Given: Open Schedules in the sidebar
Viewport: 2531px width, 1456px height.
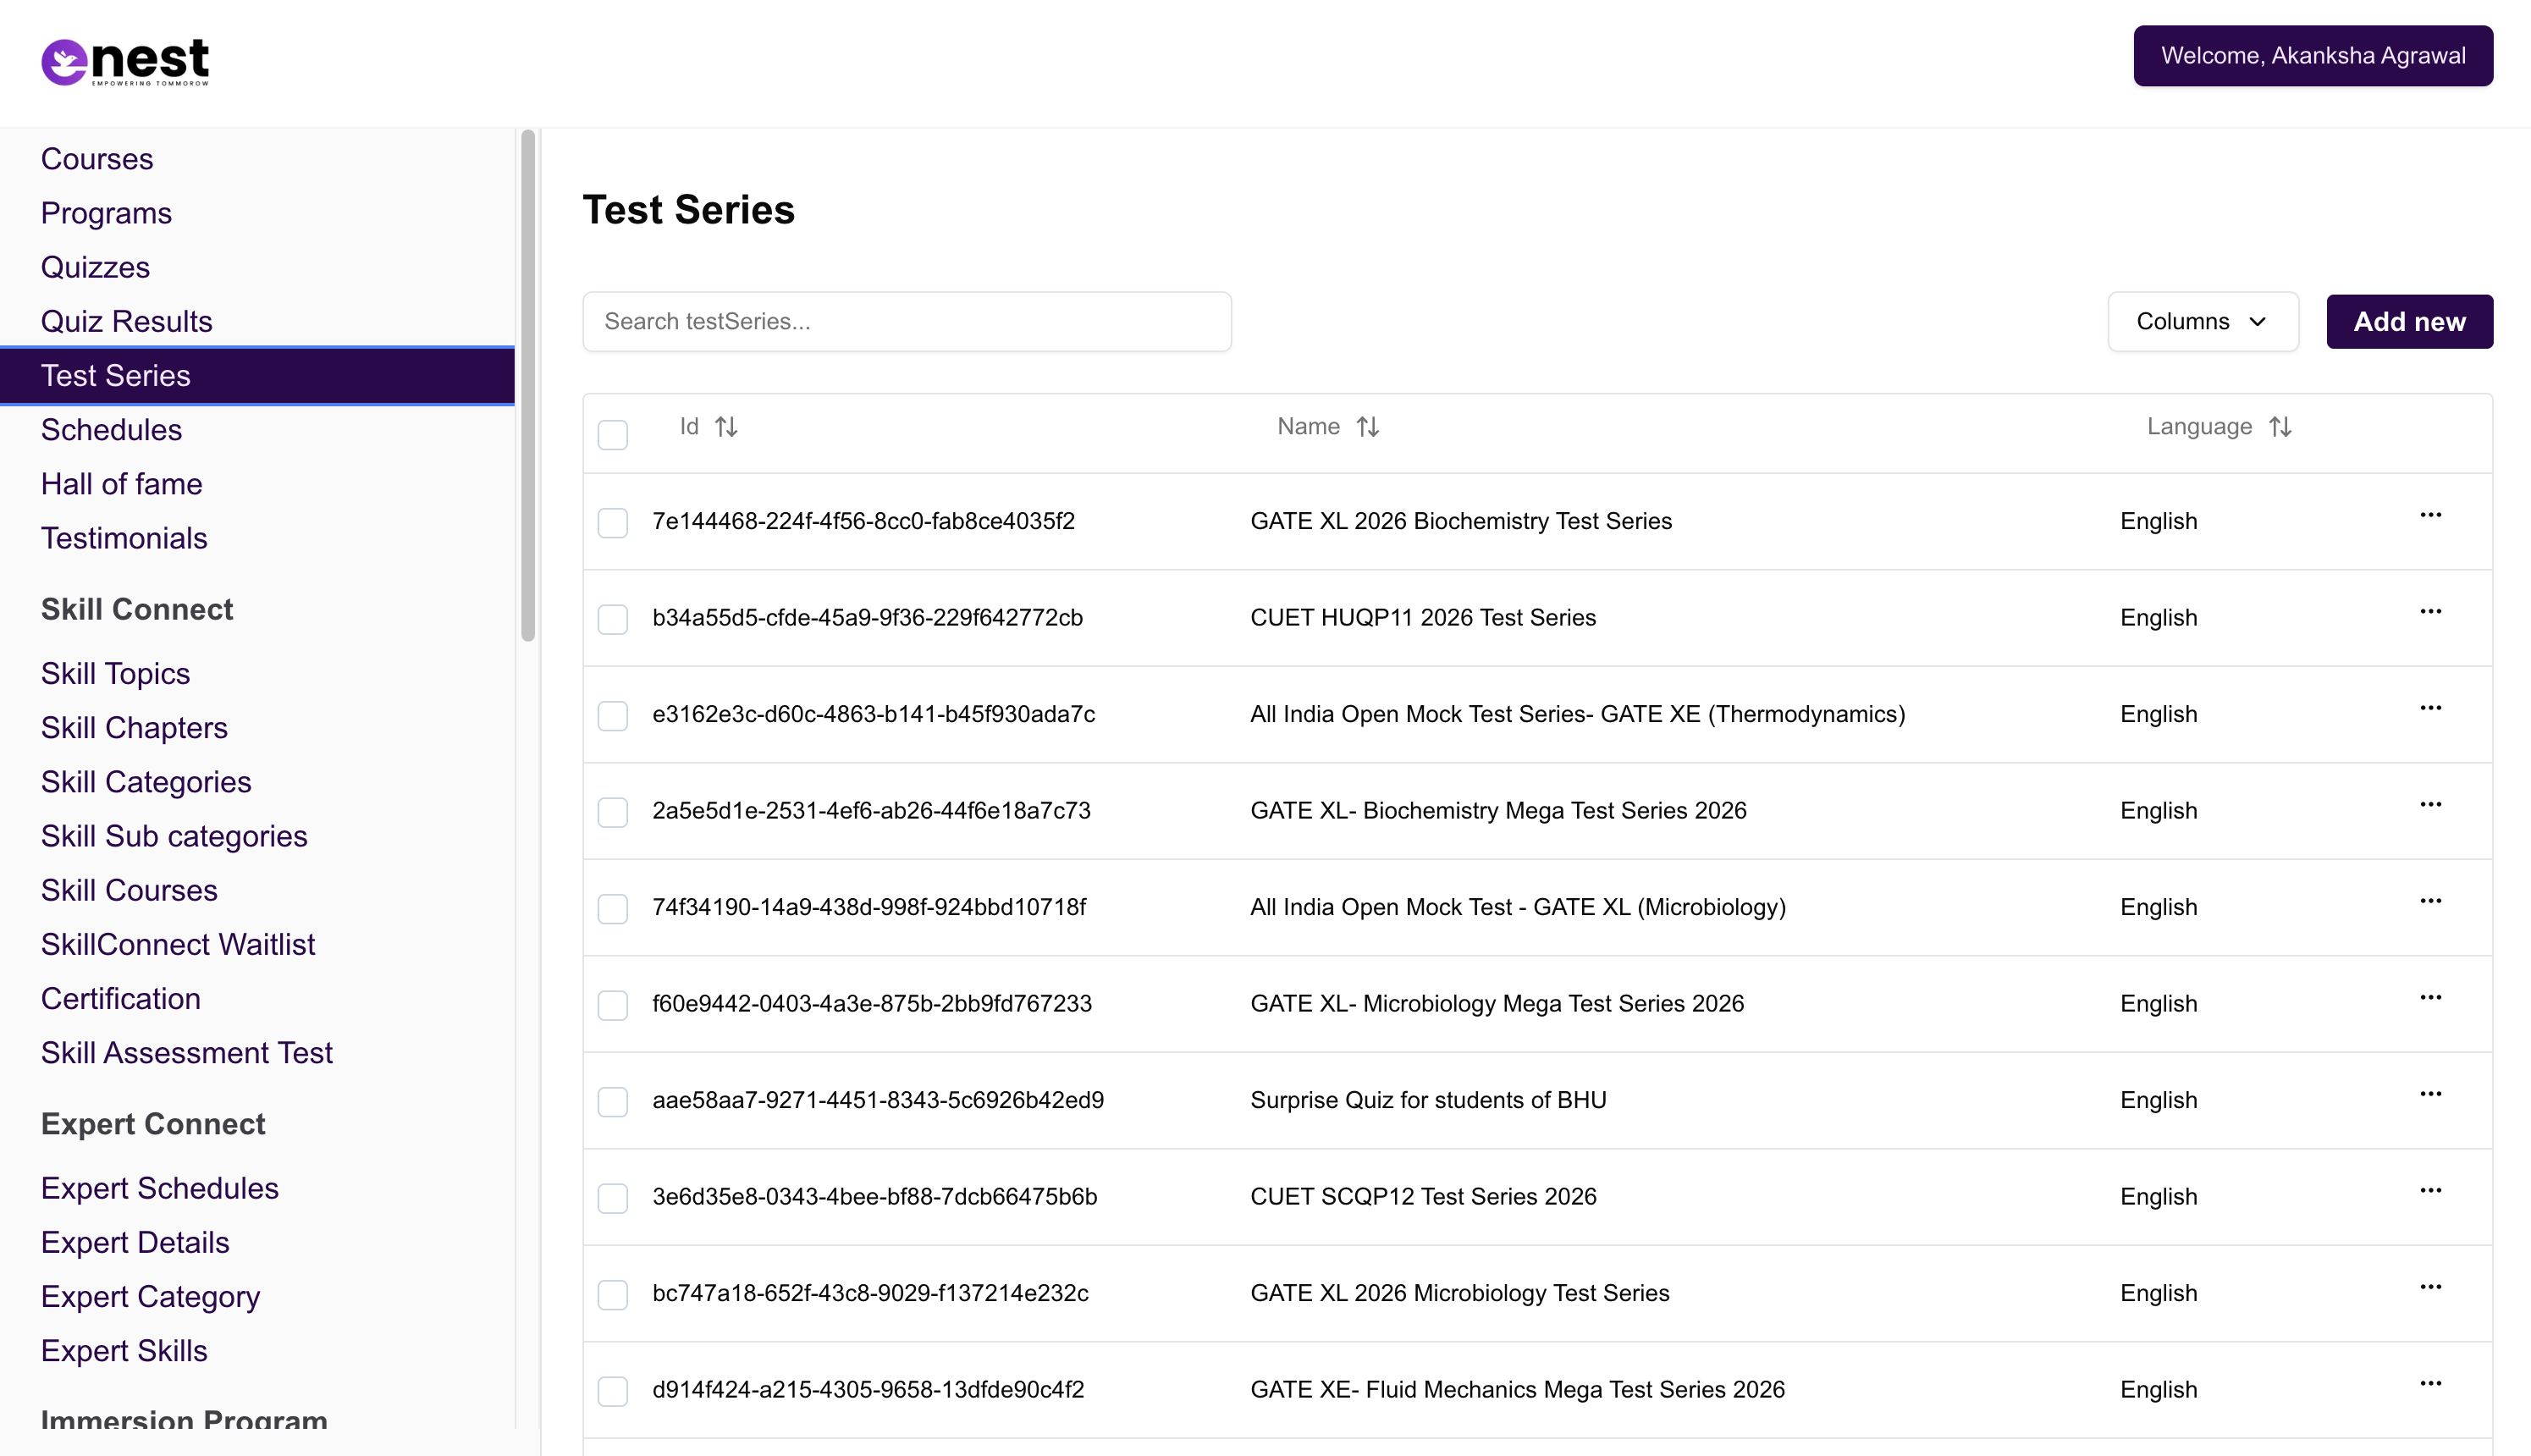Looking at the screenshot, I should pos(111,430).
